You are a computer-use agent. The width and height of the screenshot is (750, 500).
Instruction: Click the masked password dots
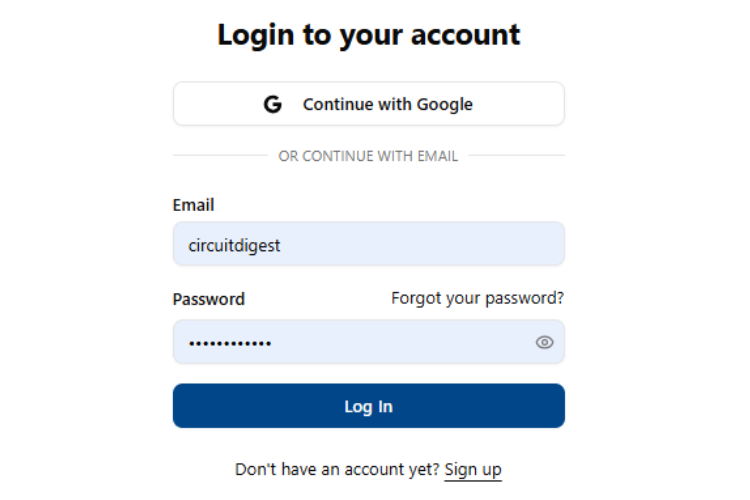pyautogui.click(x=230, y=343)
